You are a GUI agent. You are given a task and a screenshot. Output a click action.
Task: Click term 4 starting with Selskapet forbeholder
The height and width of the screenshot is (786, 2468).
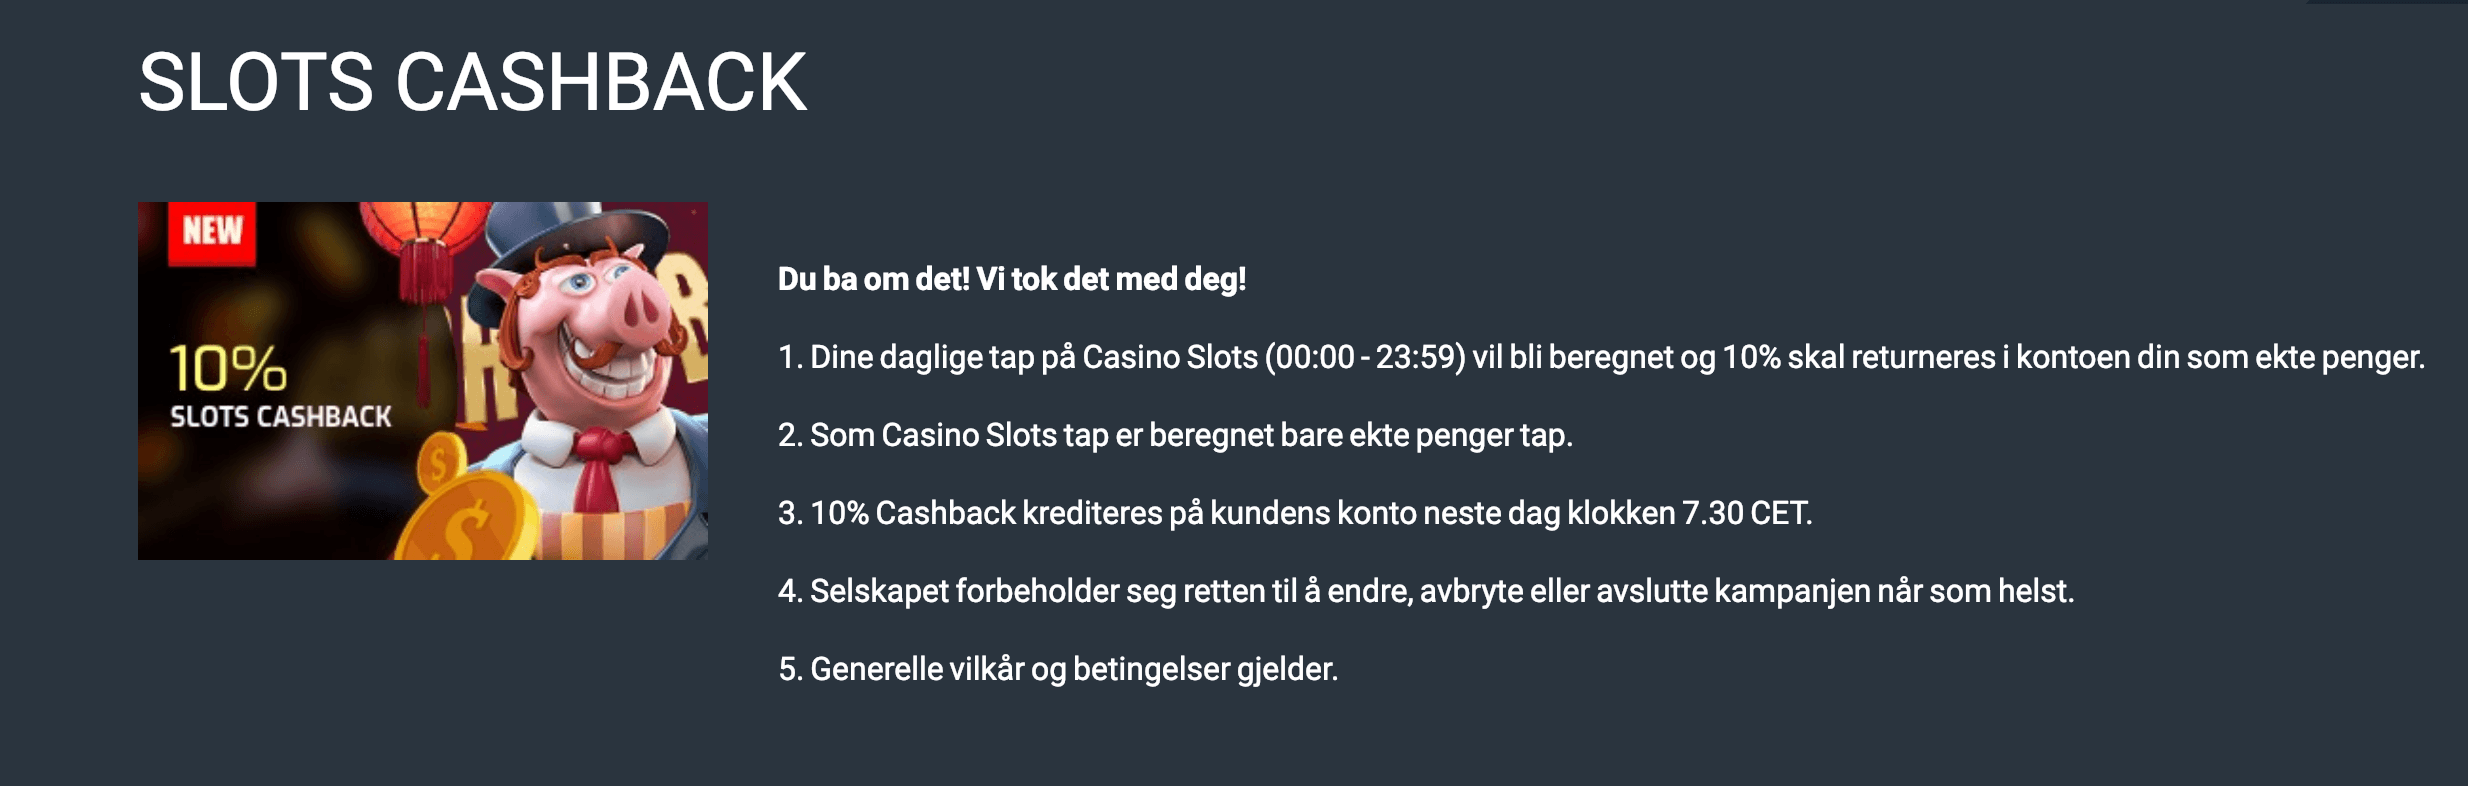point(1426,591)
